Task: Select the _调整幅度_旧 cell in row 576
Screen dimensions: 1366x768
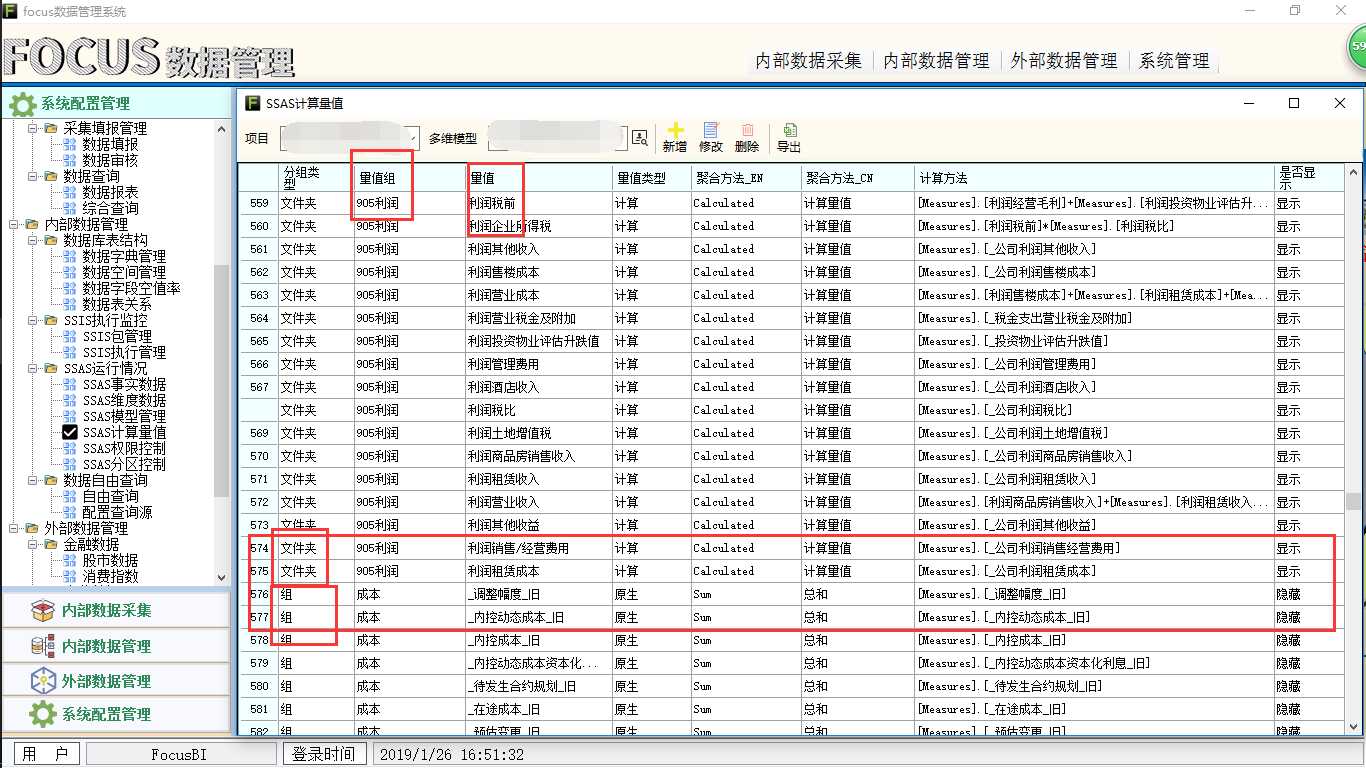Action: [x=539, y=594]
